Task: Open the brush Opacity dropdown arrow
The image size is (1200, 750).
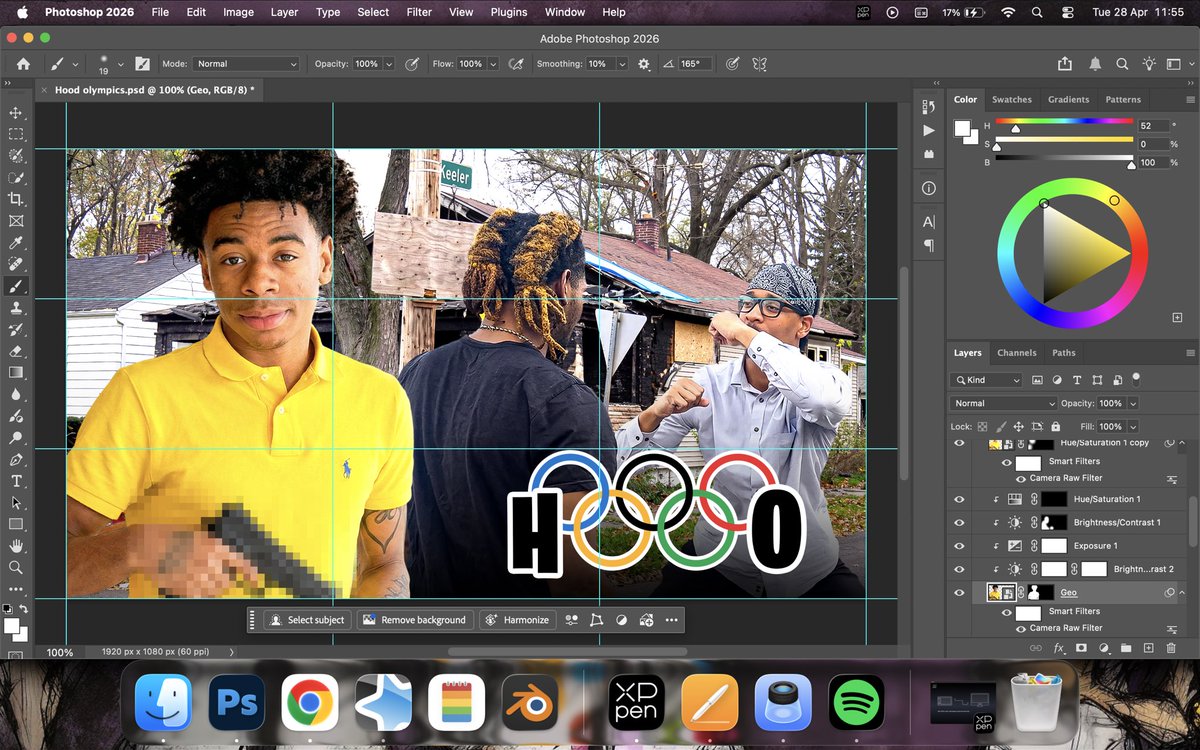Action: coord(389,64)
